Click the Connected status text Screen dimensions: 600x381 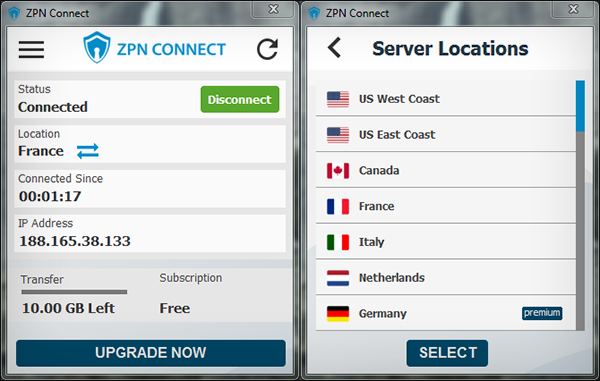coord(53,107)
